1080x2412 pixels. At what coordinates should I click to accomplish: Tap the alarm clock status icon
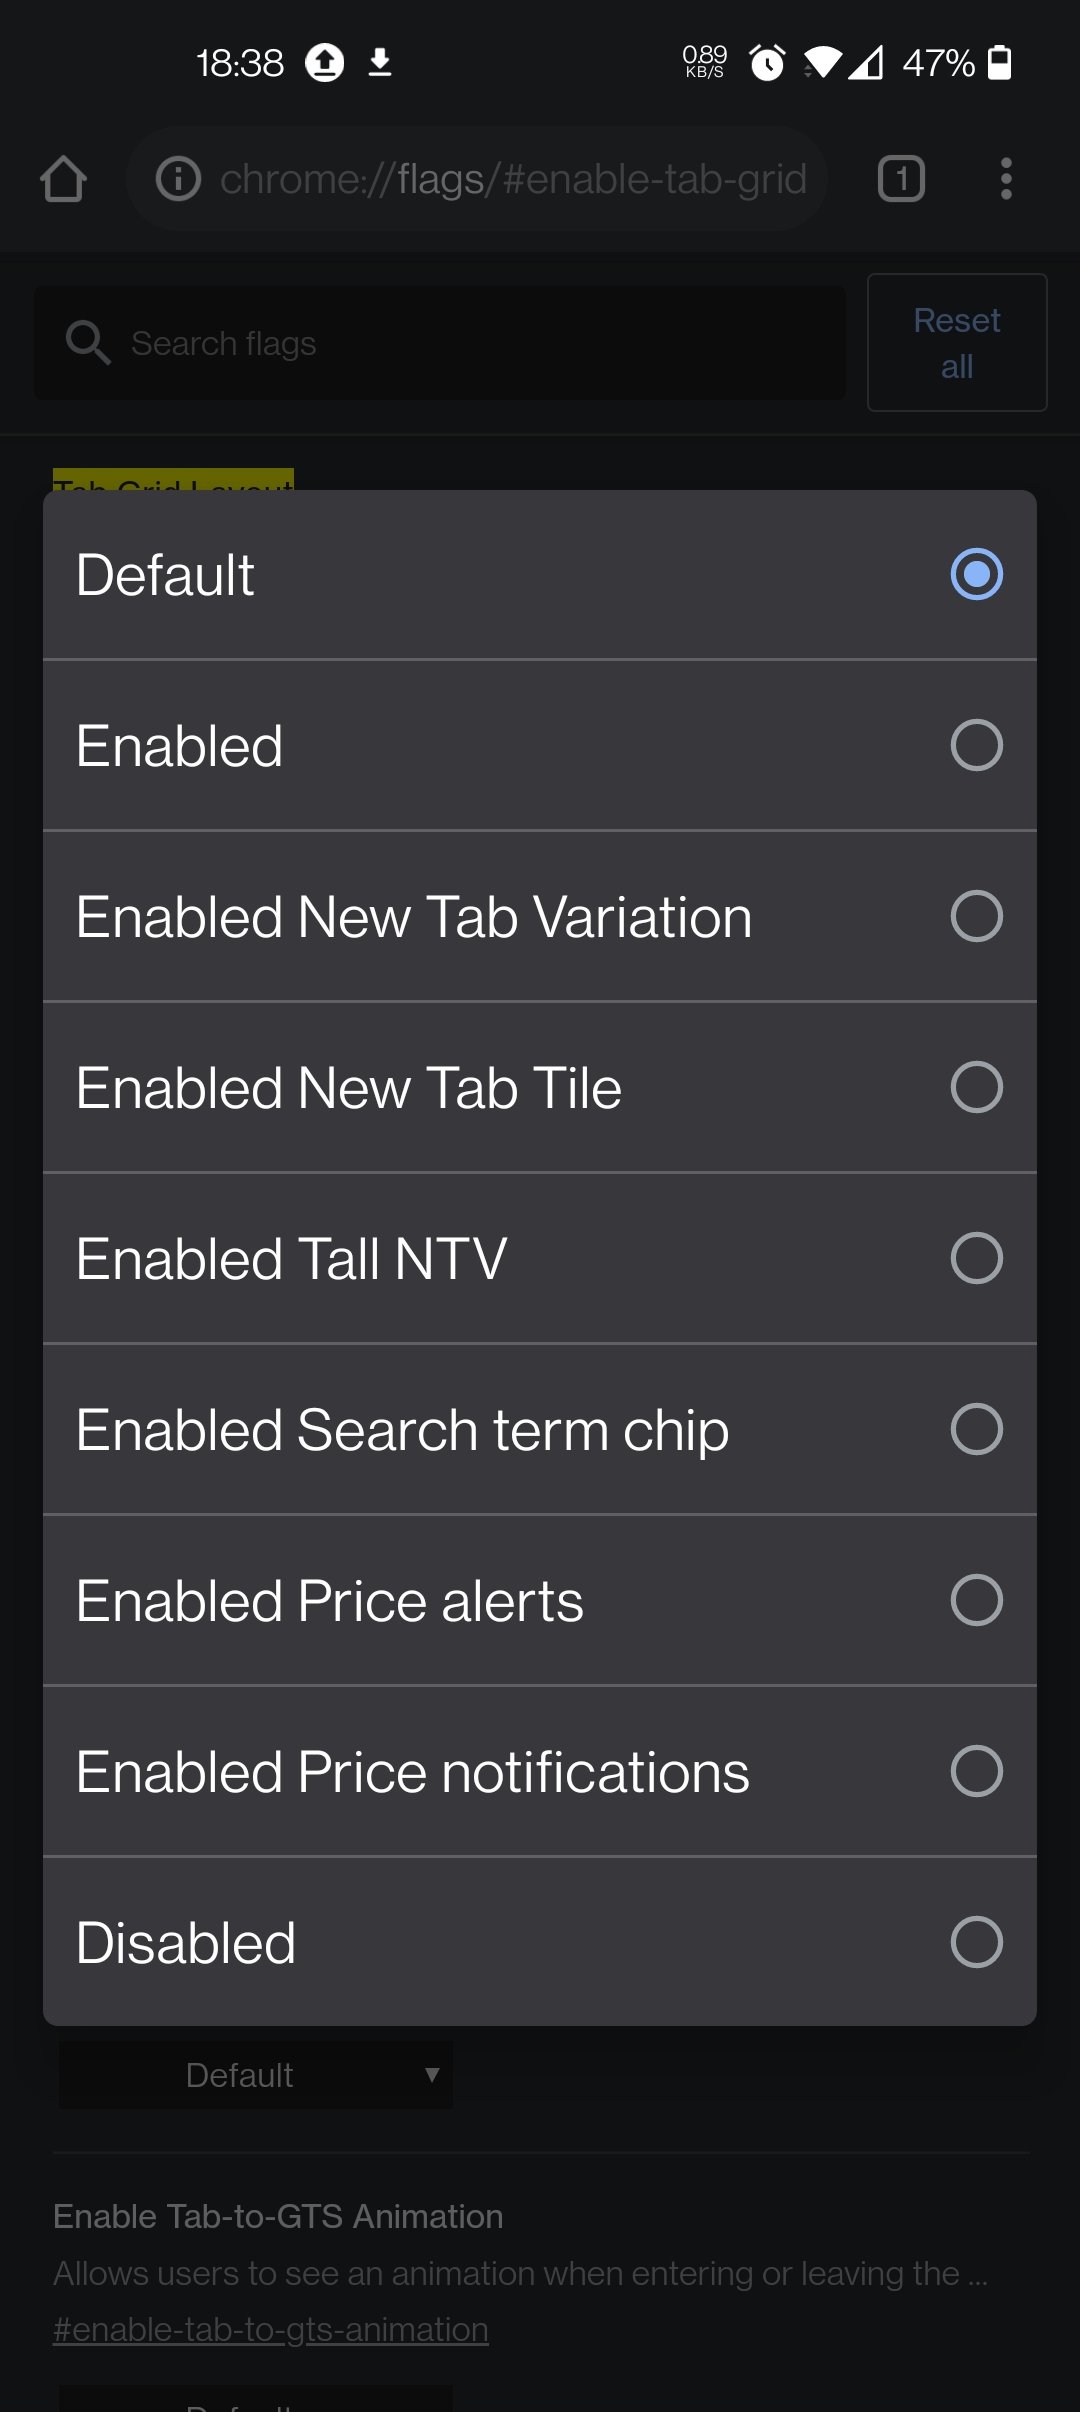[x=767, y=63]
